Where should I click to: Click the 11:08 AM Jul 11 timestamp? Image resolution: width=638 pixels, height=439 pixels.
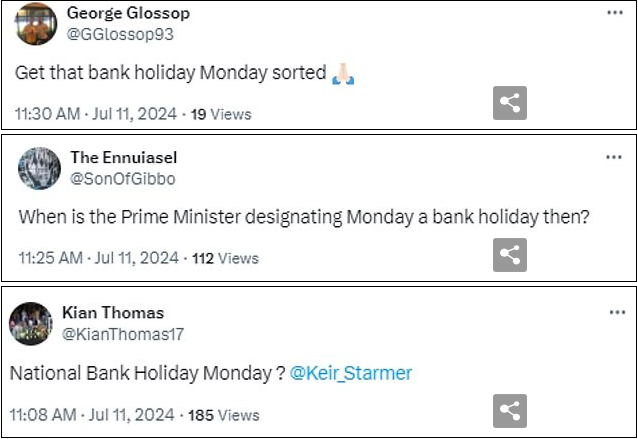coord(92,415)
